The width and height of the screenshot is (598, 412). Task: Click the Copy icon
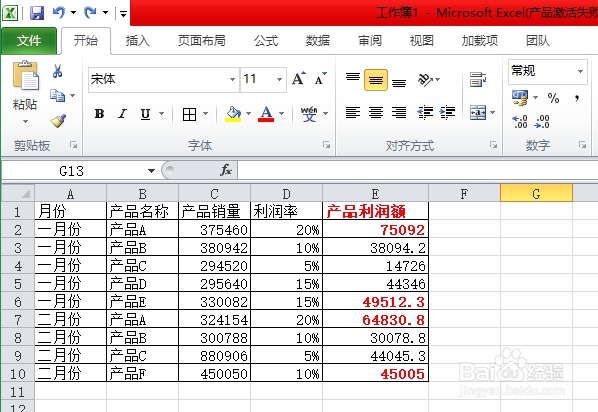pyautogui.click(x=58, y=95)
